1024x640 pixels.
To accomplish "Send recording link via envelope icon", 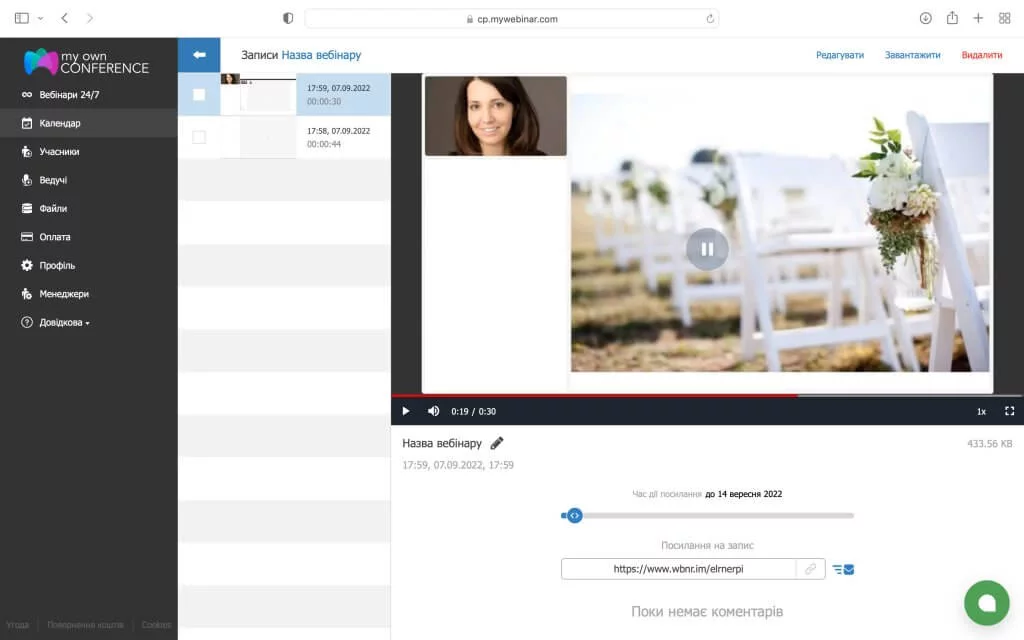I will pyautogui.click(x=844, y=570).
